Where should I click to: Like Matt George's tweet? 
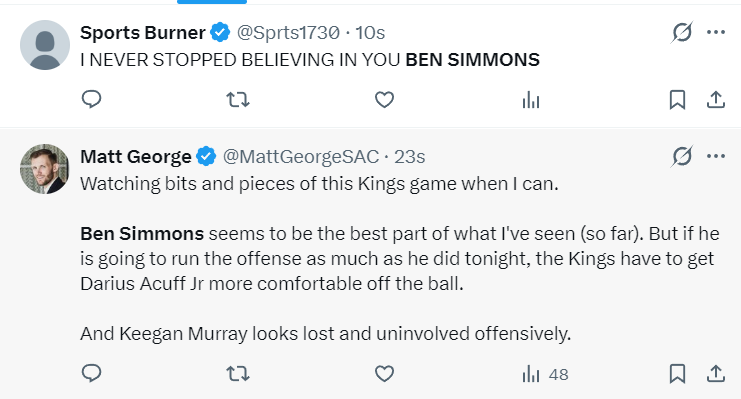(x=384, y=374)
